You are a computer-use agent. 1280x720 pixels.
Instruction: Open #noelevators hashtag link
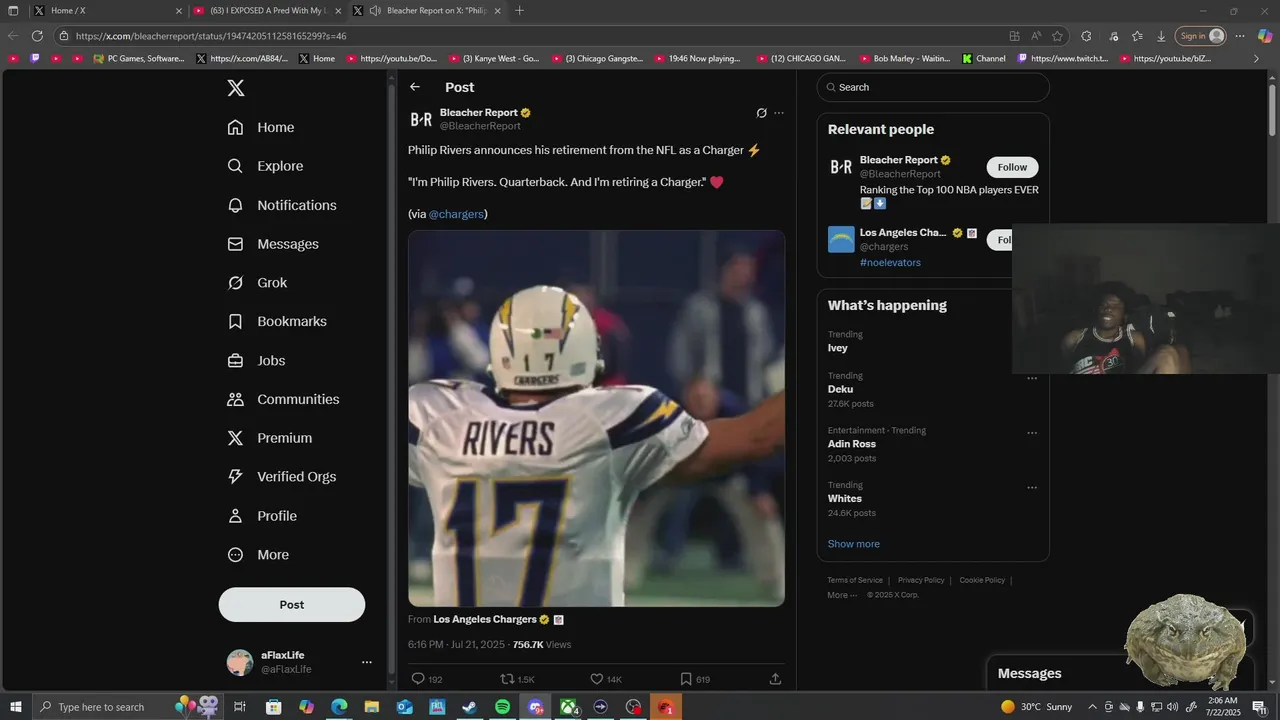[890, 262]
